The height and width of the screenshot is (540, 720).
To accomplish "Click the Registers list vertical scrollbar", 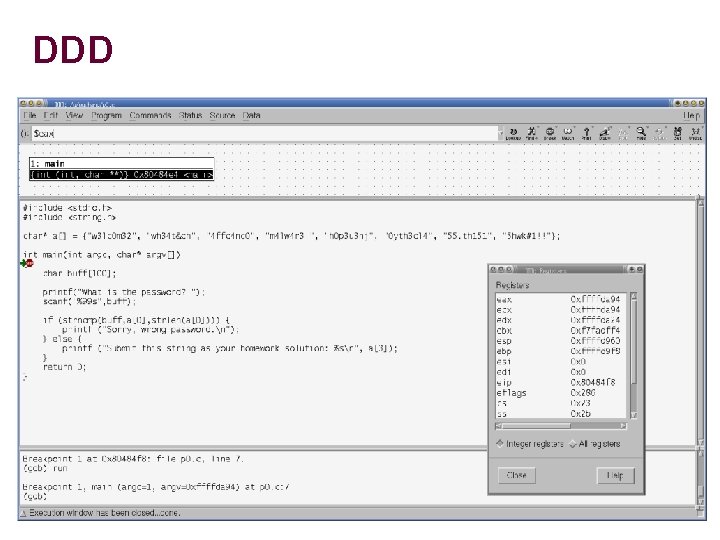I will click(x=634, y=356).
